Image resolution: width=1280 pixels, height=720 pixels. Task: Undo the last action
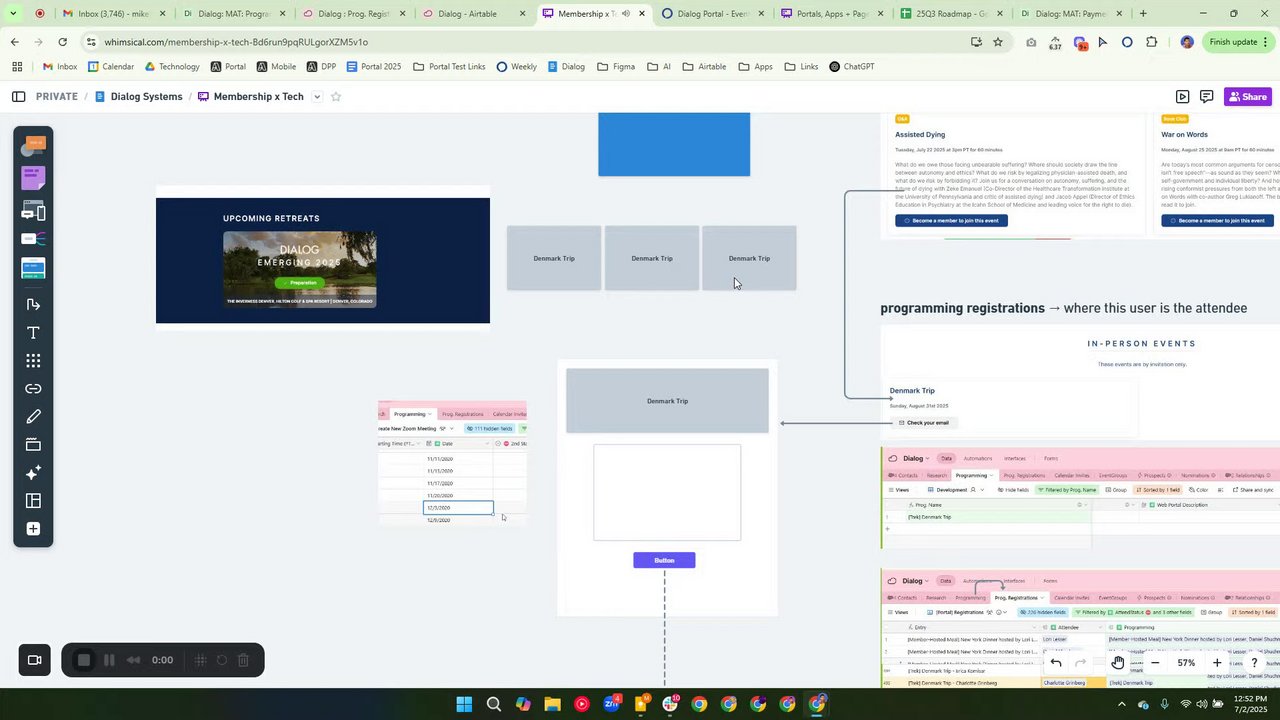[x=1056, y=663]
